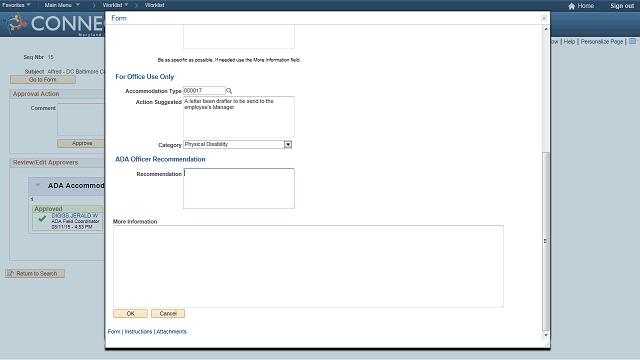The width and height of the screenshot is (640, 360).
Task: Click the Sign out link
Action: (622, 6)
